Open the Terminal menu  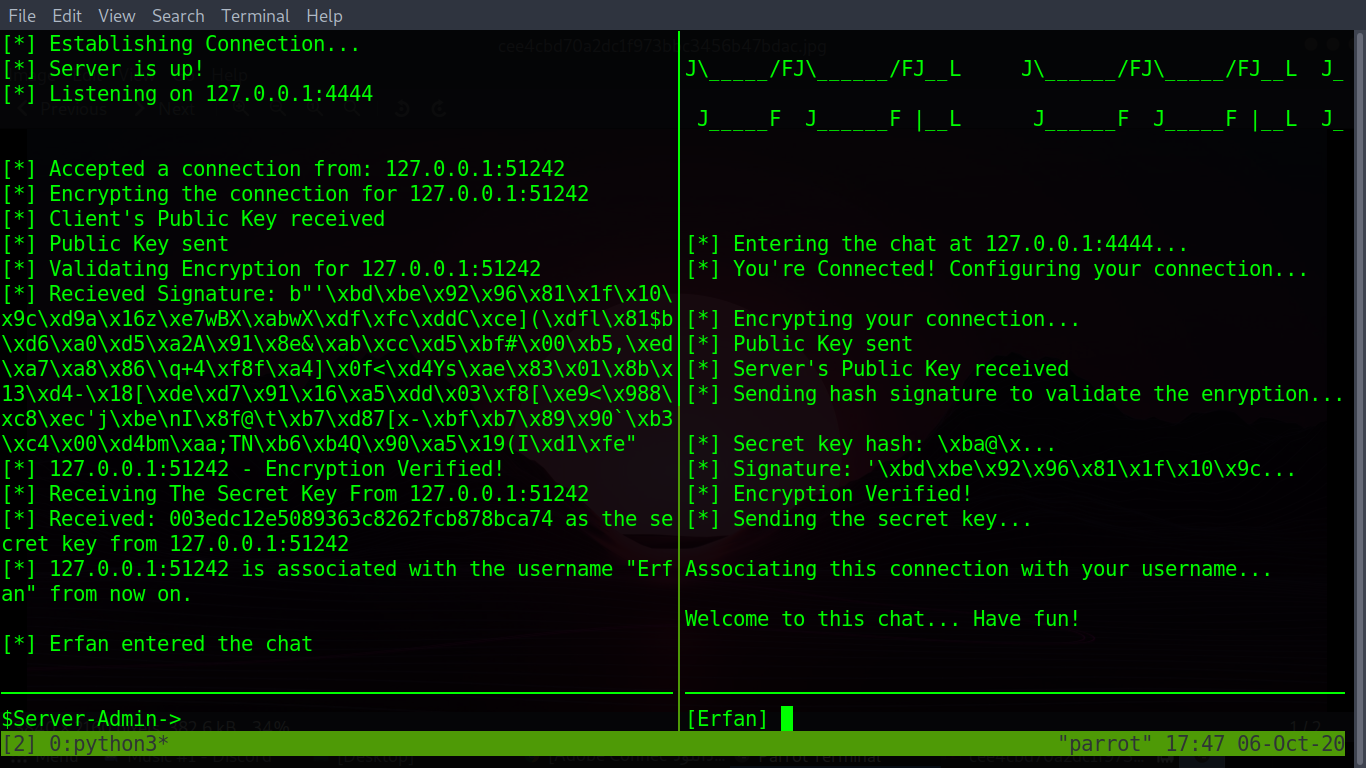[256, 16]
